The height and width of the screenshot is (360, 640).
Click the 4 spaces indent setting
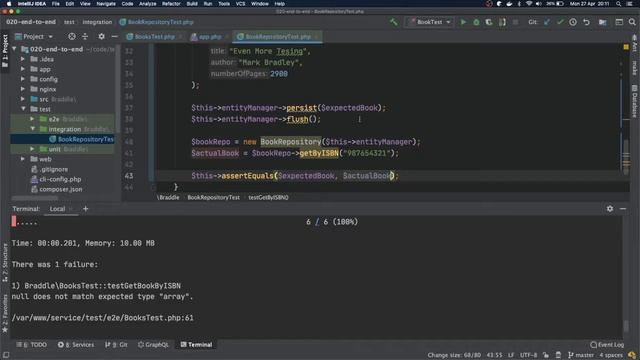click(x=611, y=355)
